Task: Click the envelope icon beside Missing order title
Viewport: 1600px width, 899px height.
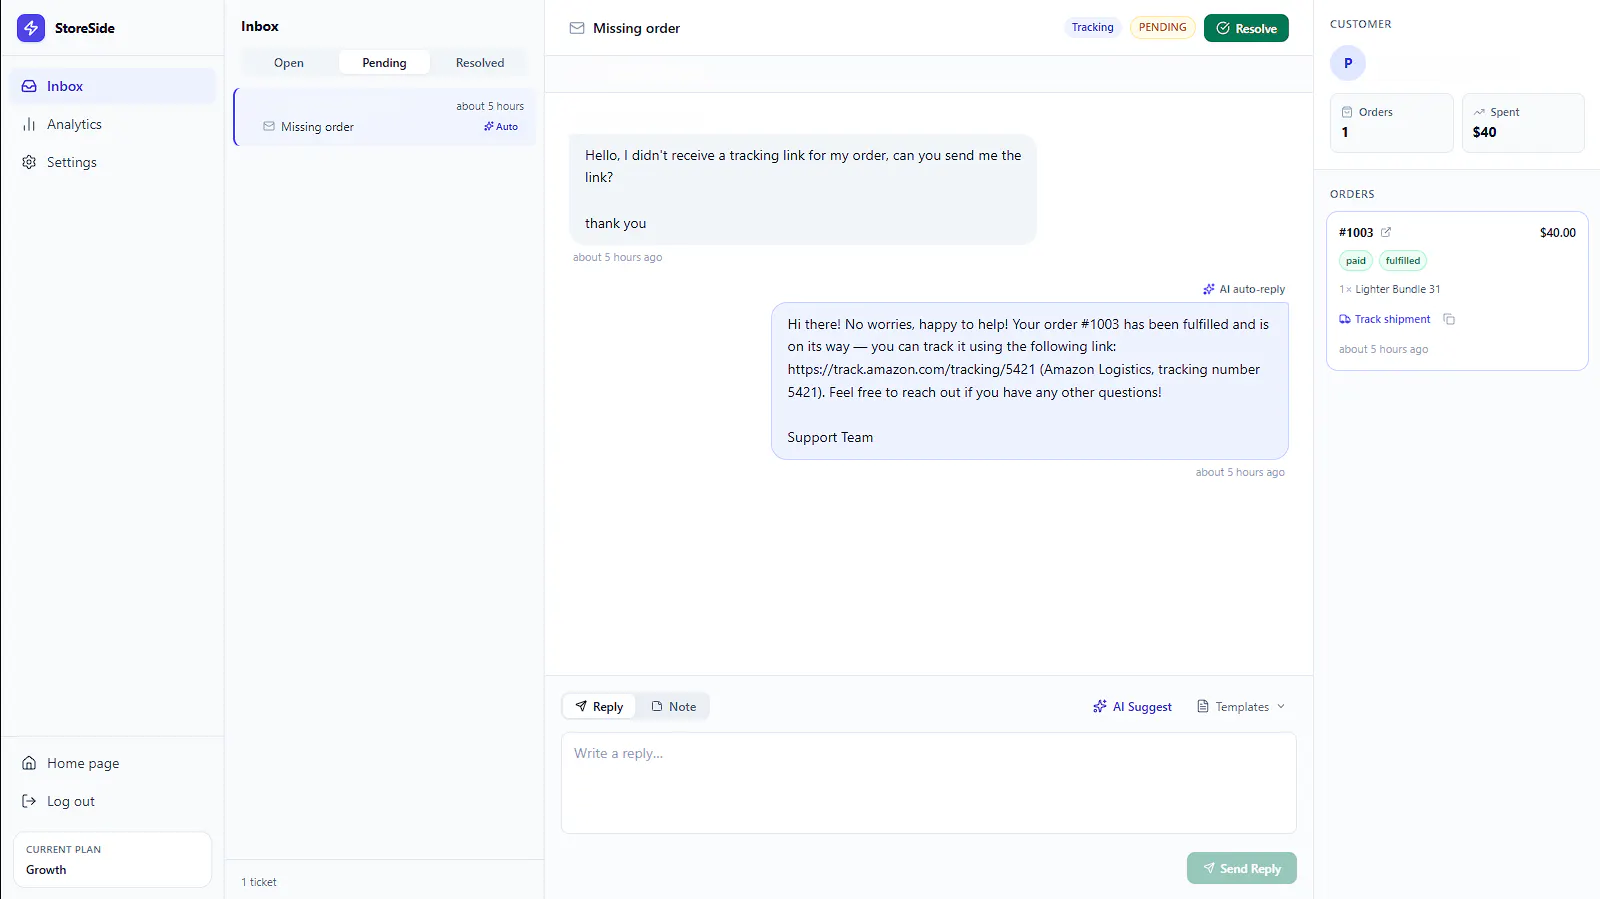Action: pyautogui.click(x=577, y=28)
